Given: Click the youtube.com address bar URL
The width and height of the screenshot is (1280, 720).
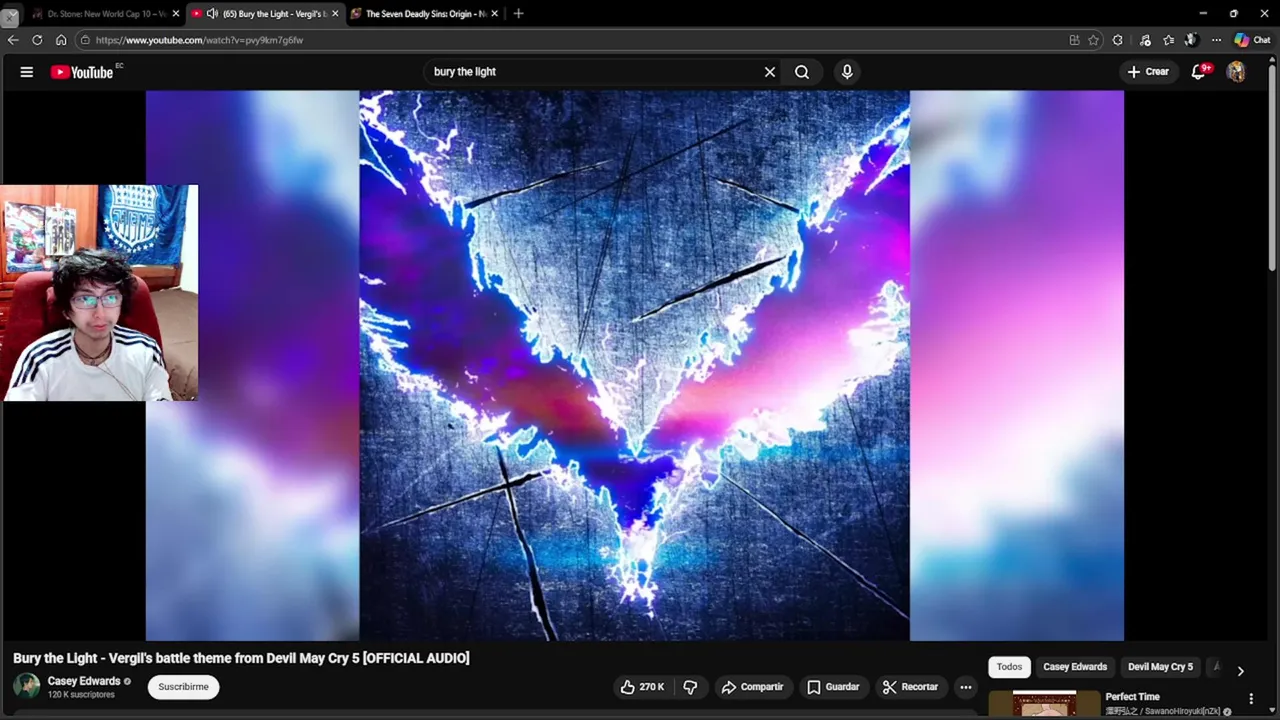Looking at the screenshot, I should [x=199, y=40].
